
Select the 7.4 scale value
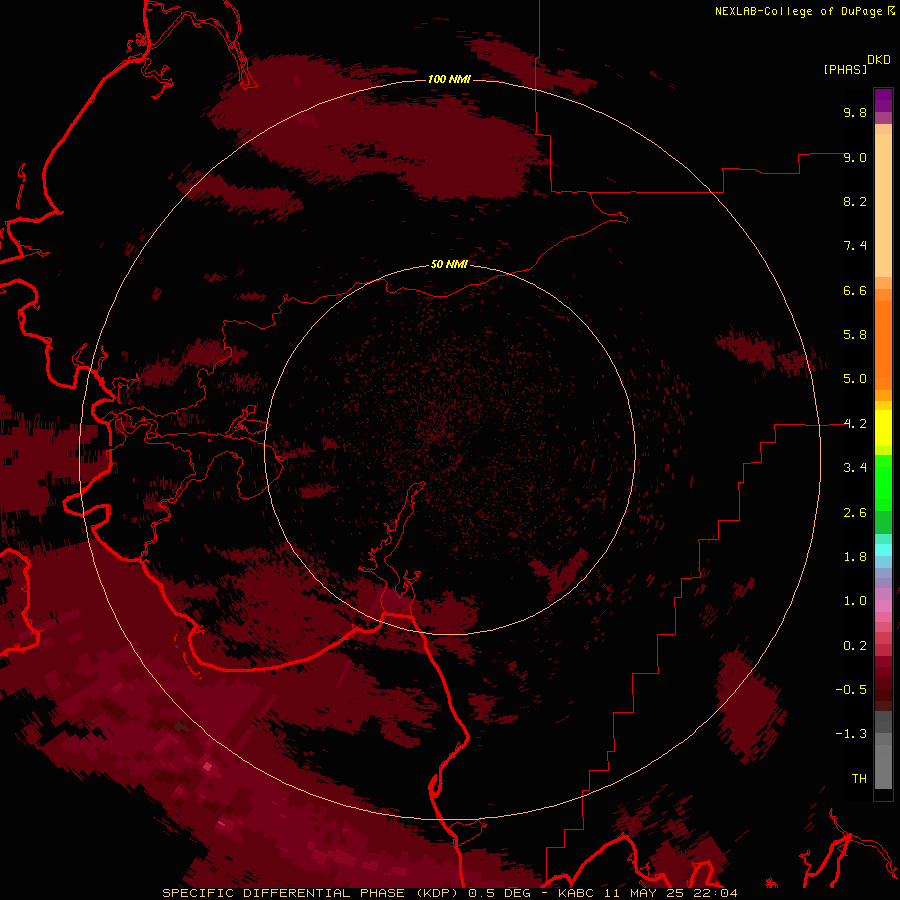855,246
